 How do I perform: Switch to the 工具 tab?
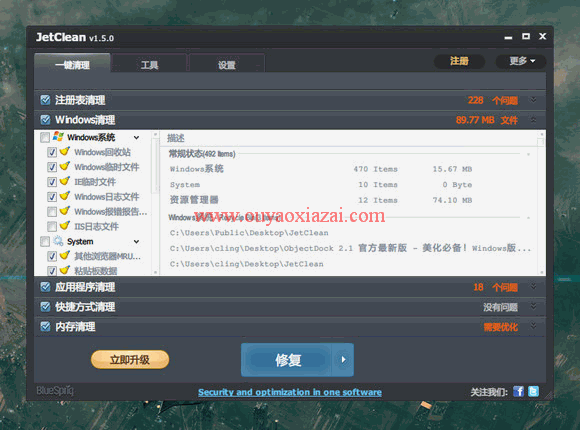149,64
